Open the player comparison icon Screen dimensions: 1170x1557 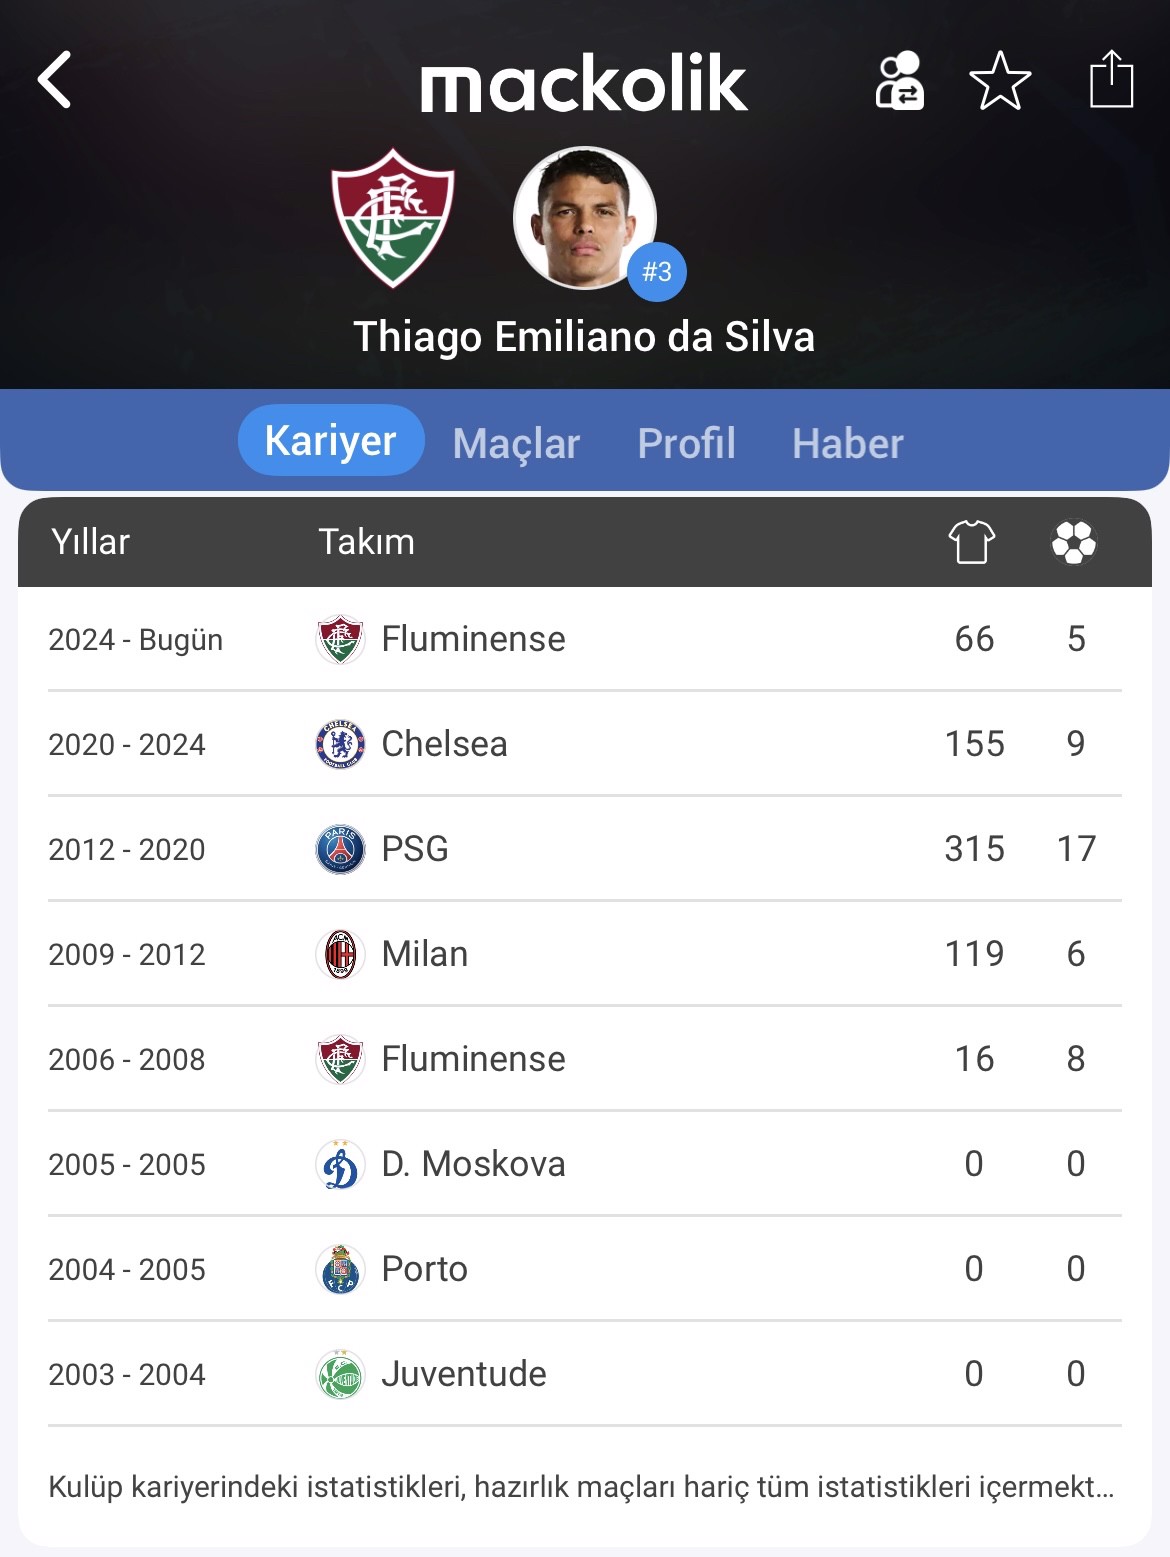(x=899, y=81)
